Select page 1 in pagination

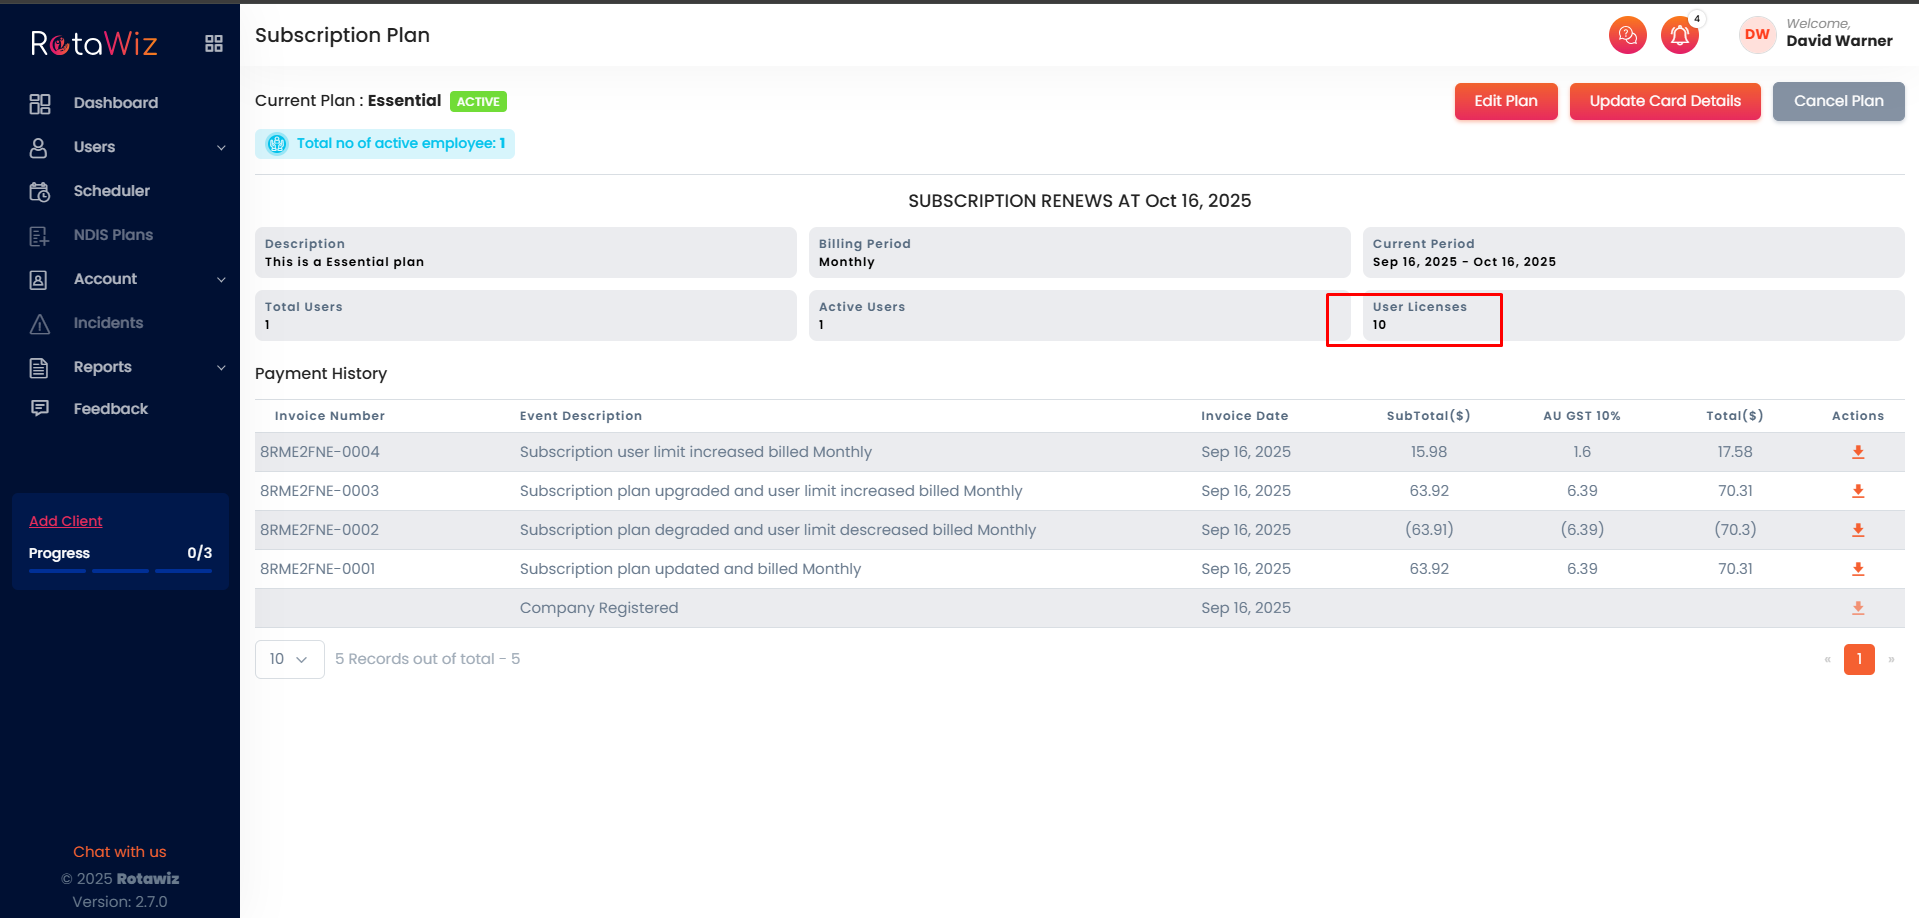(x=1858, y=659)
